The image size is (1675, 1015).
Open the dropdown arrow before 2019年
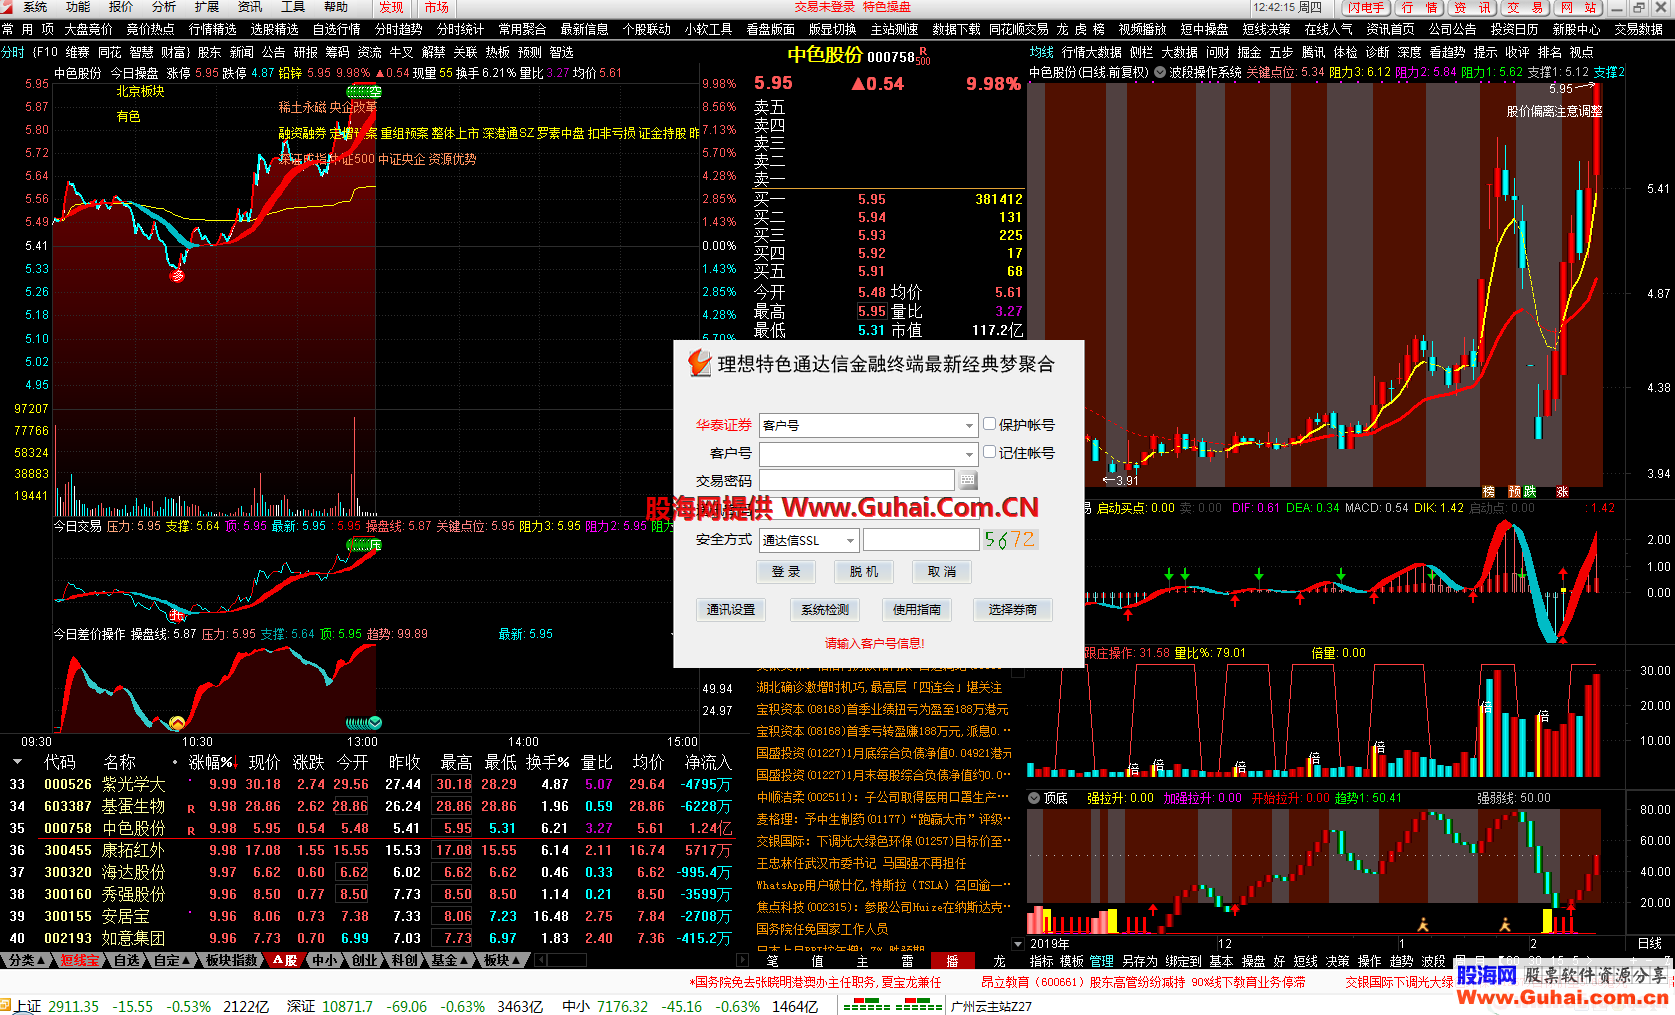click(x=1018, y=943)
